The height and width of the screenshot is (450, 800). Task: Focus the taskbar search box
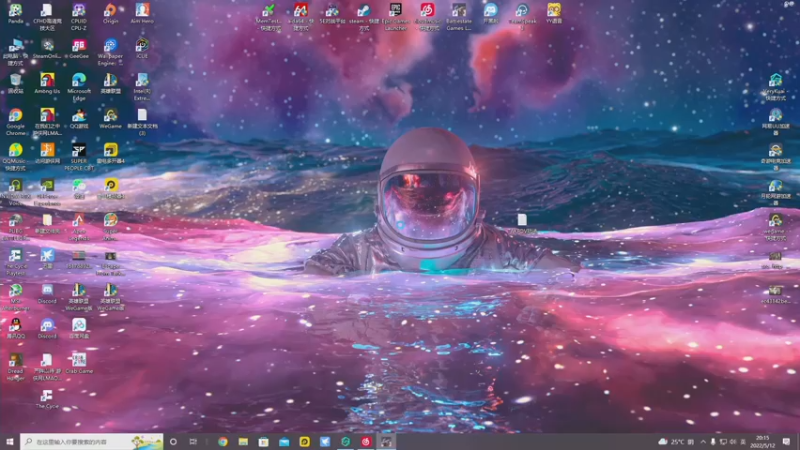point(92,441)
